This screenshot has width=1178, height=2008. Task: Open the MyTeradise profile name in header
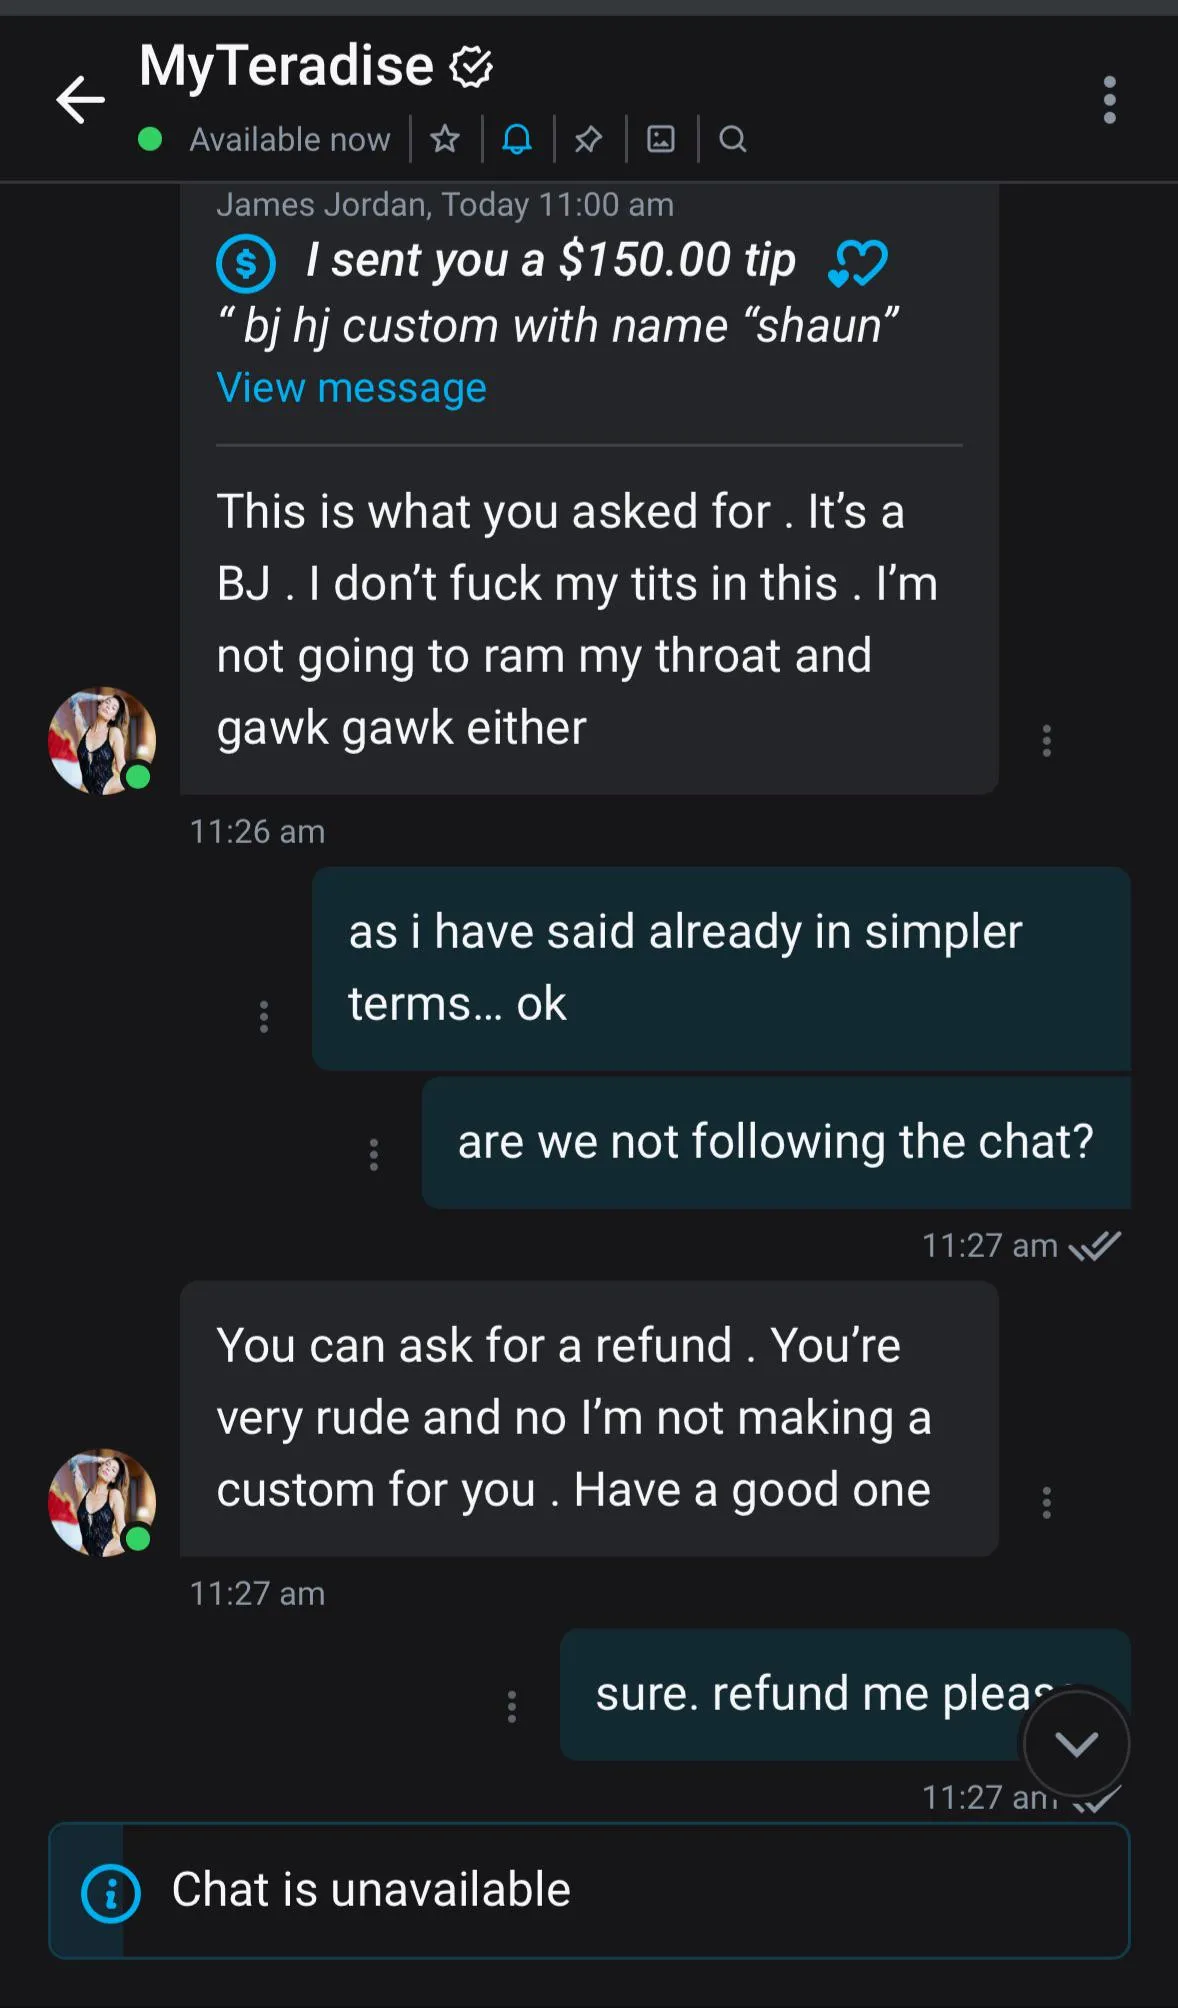coord(287,66)
